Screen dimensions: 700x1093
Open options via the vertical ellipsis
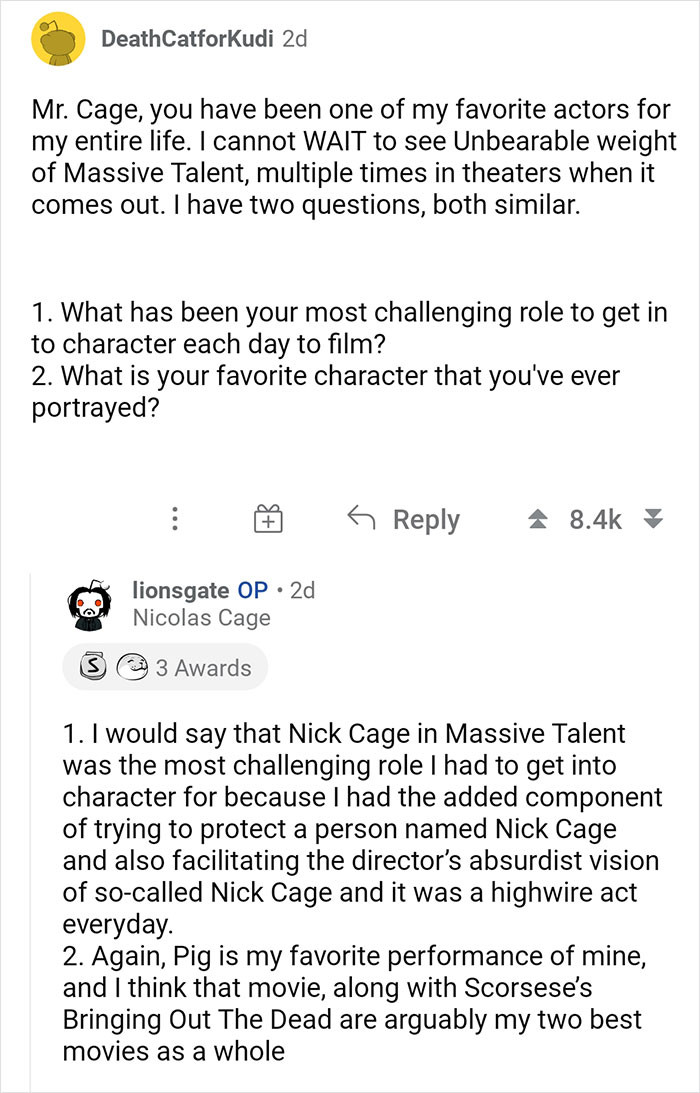click(175, 518)
